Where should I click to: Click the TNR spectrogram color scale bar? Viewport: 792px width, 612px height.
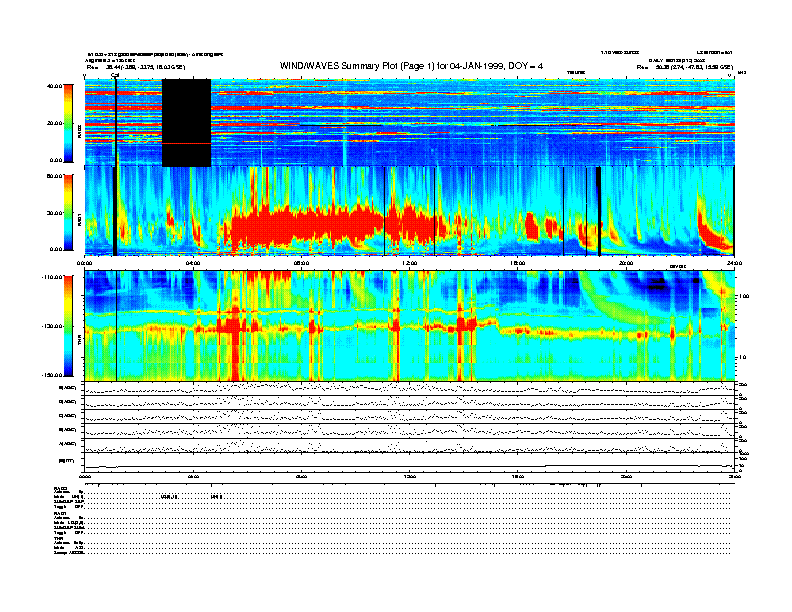(x=68, y=326)
